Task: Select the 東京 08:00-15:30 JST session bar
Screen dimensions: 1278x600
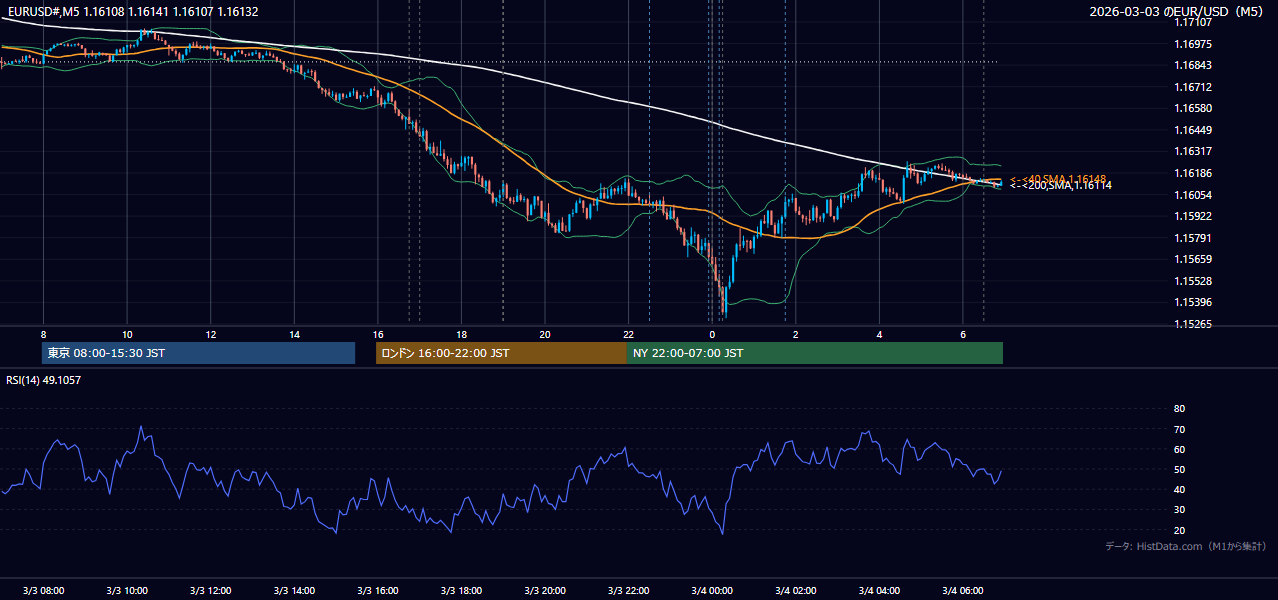Action: (x=198, y=353)
